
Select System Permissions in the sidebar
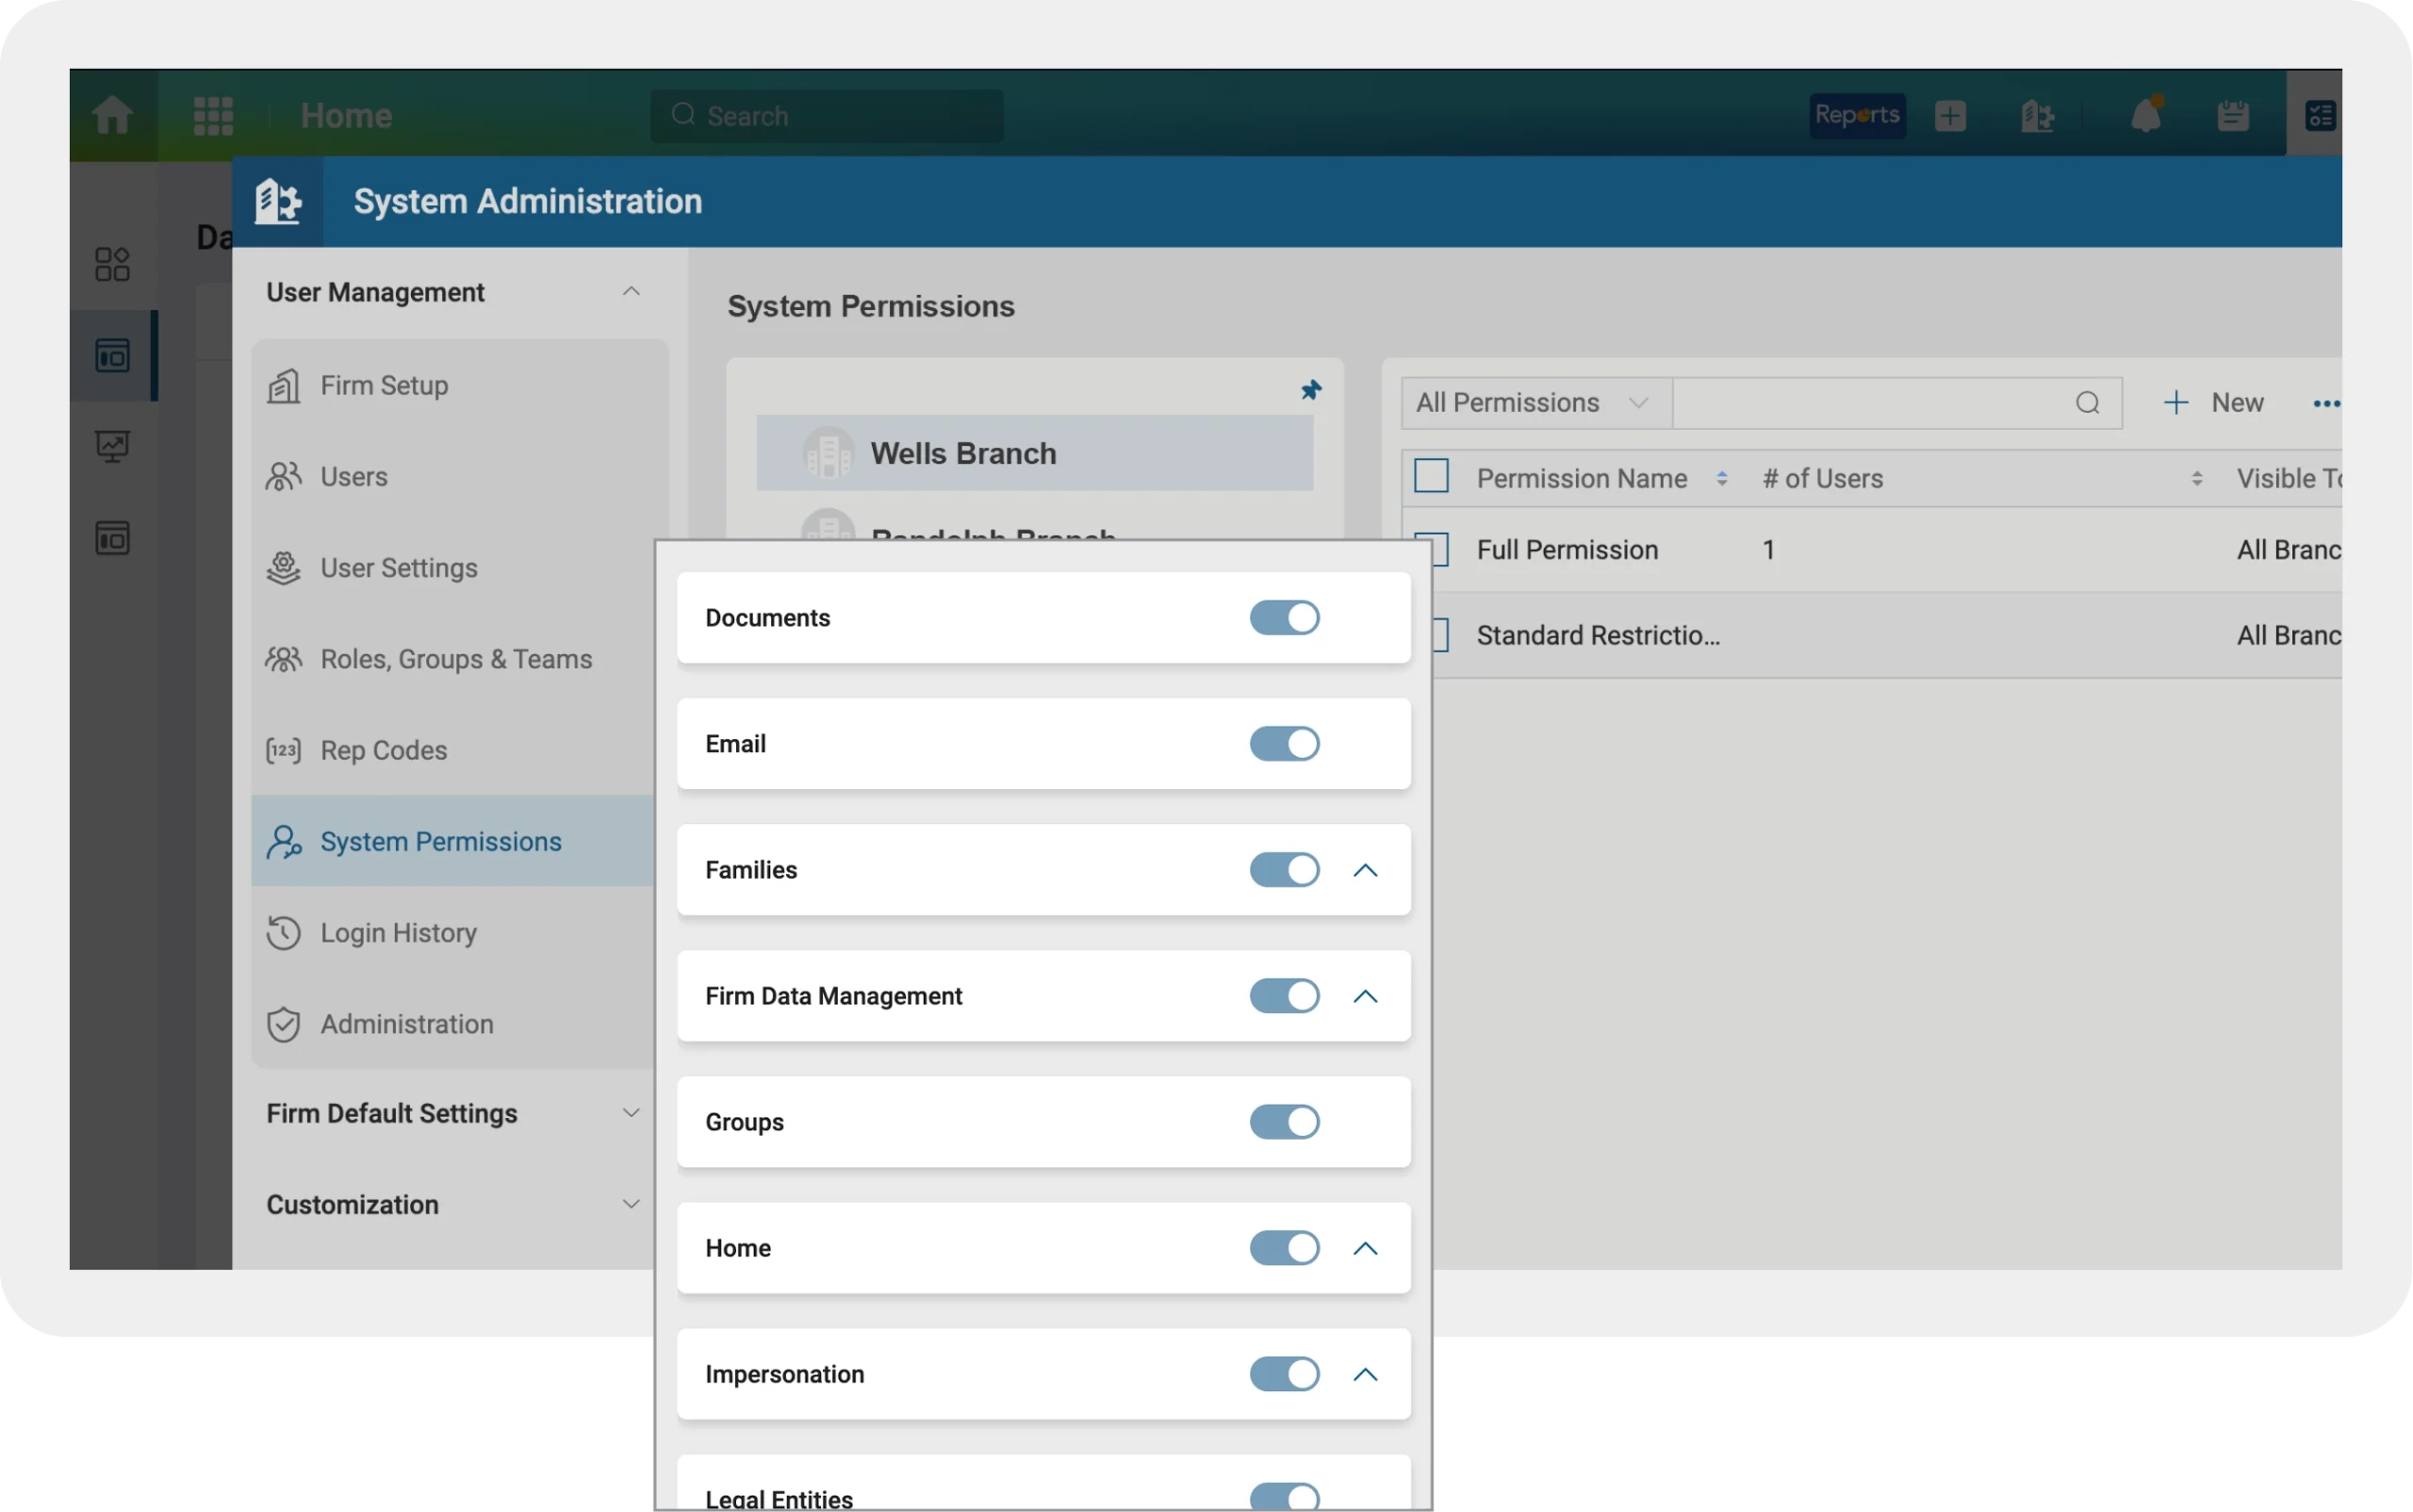coord(440,841)
